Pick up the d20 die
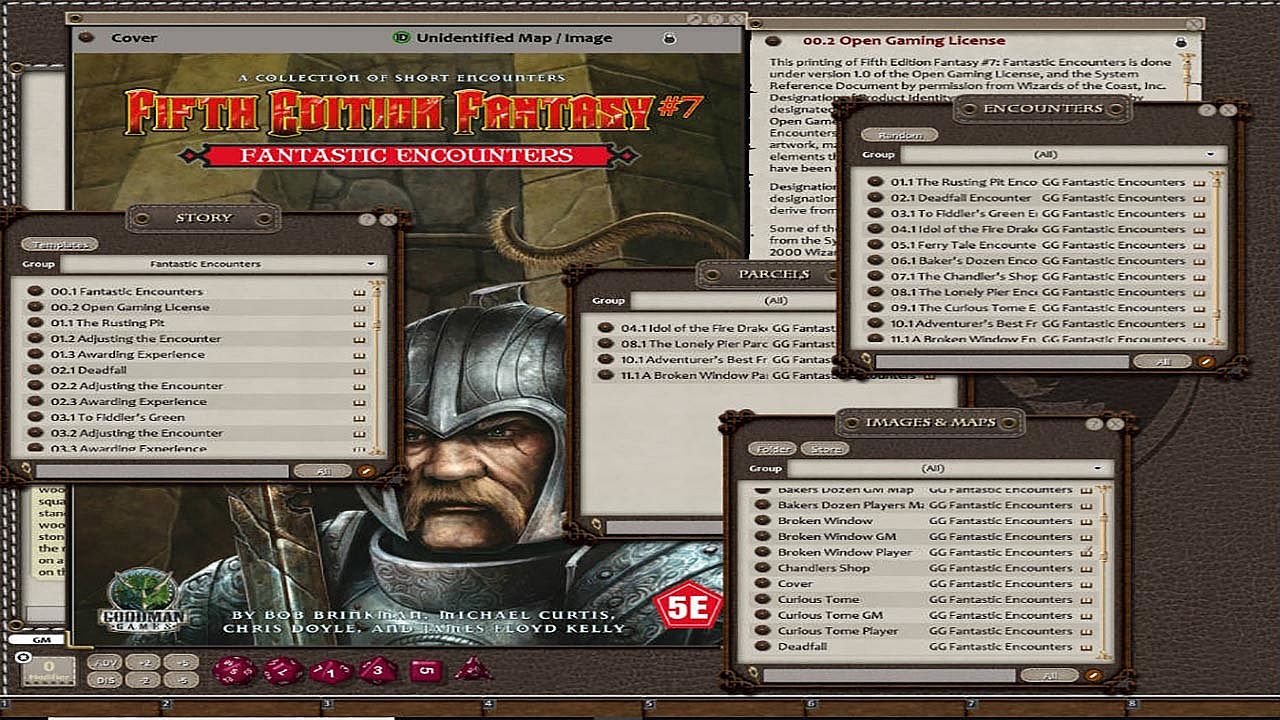The image size is (1280, 720). (232, 669)
